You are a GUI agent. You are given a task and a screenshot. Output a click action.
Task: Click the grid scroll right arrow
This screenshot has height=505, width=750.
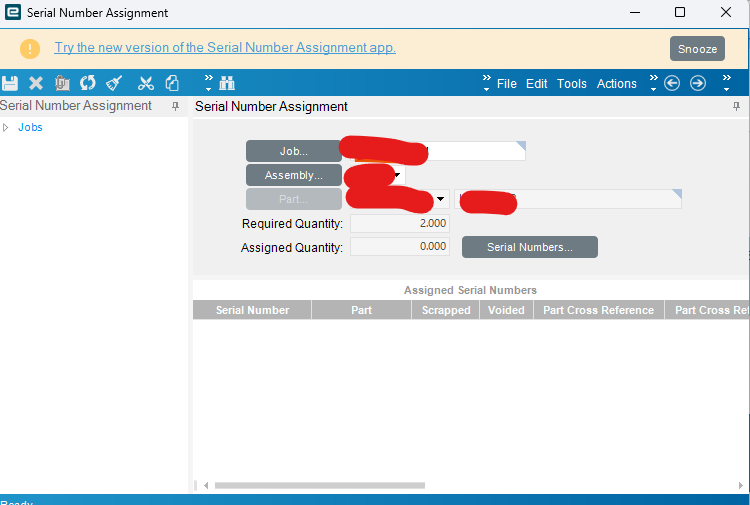740,485
